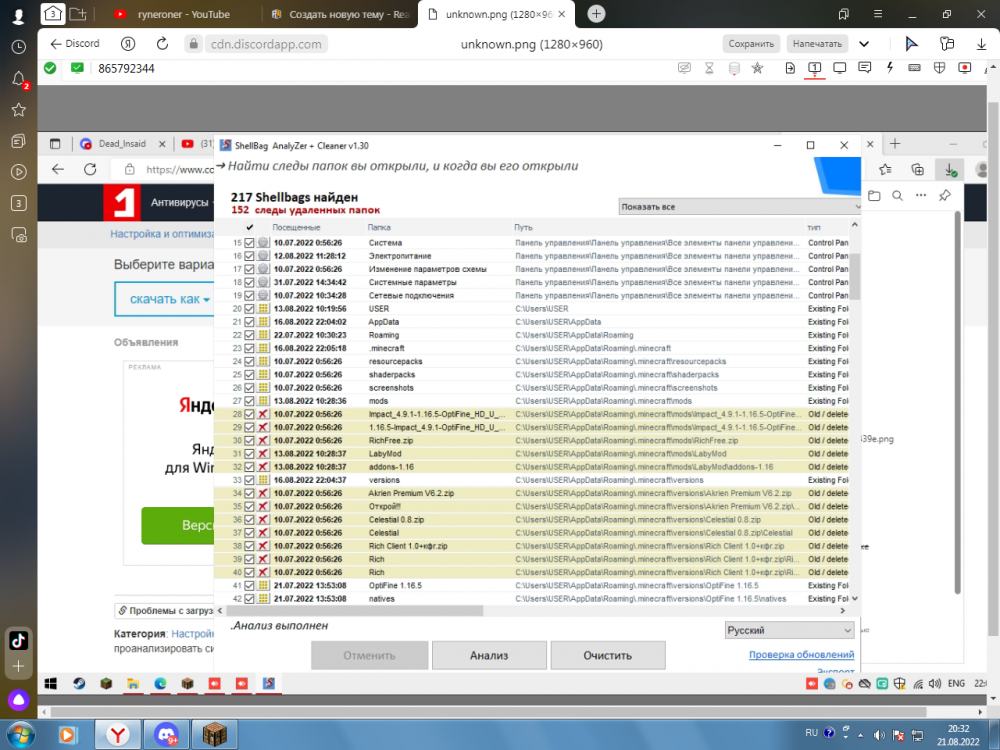Uncheck the OptiFine 1.16.5 row checkbox
Viewport: 1000px width, 750px height.
(x=249, y=585)
